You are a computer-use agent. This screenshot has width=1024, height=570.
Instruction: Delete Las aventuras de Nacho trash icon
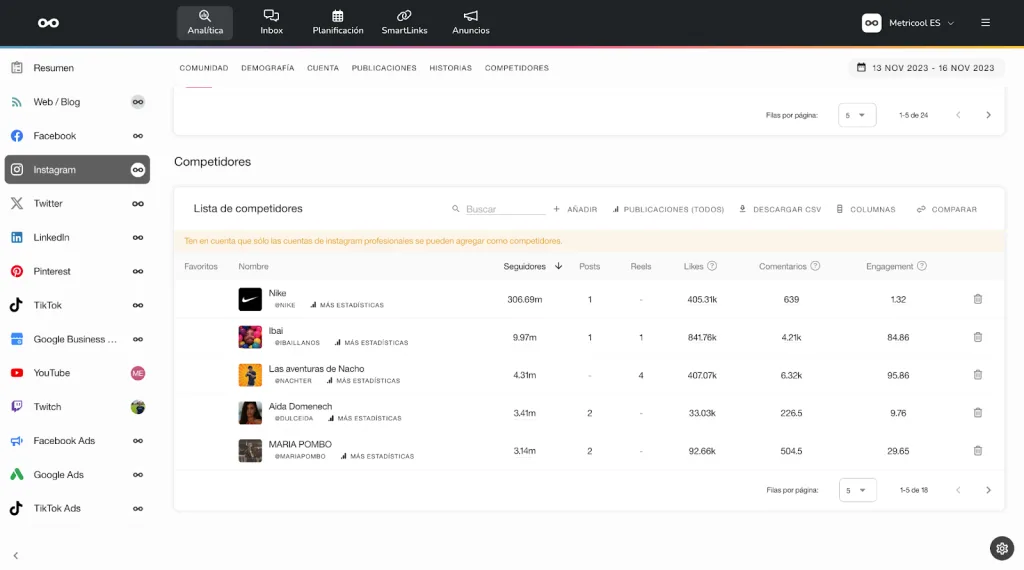tap(978, 375)
